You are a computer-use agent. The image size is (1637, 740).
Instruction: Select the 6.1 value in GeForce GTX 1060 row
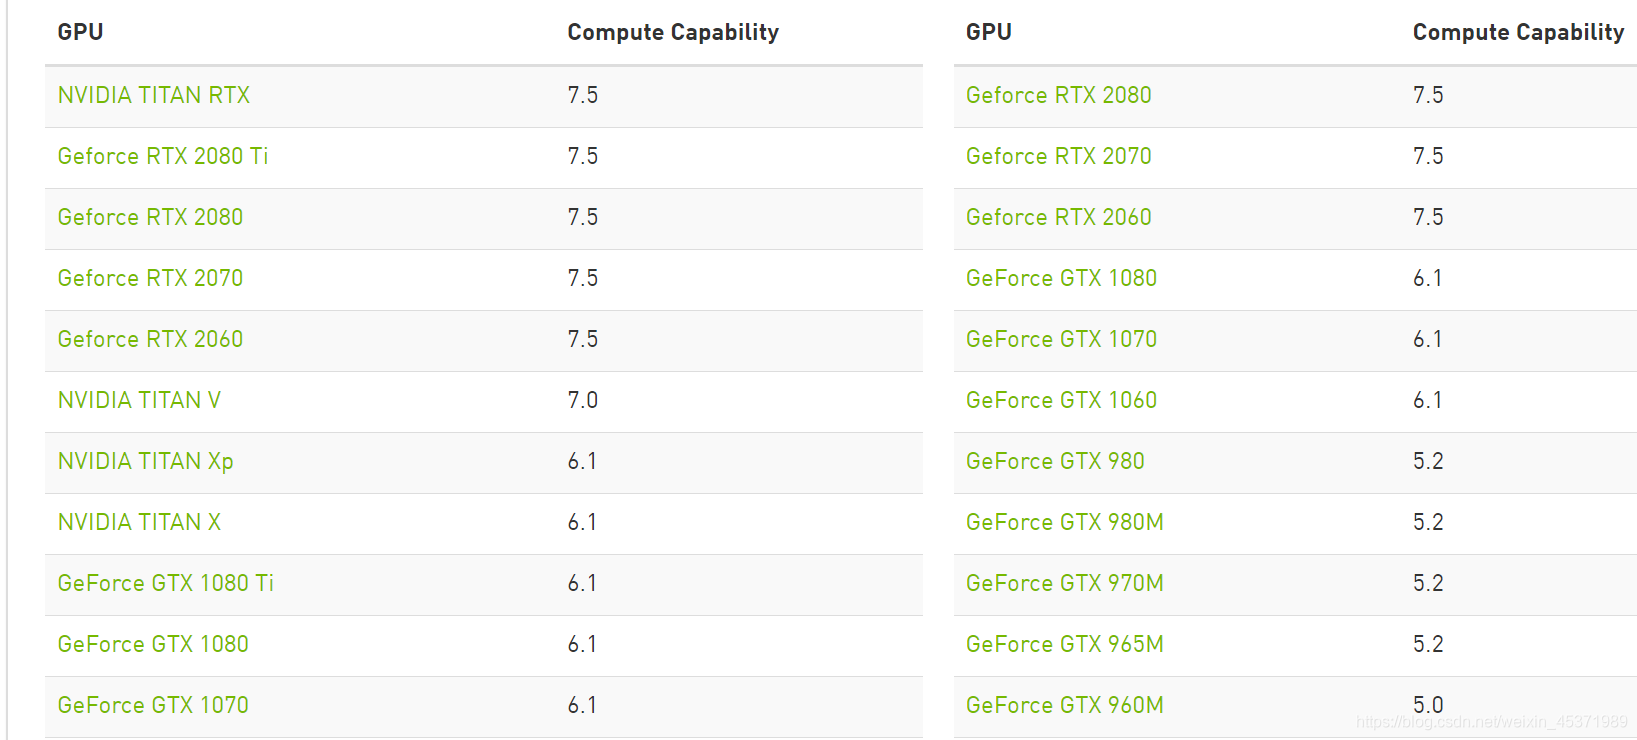tap(1427, 400)
